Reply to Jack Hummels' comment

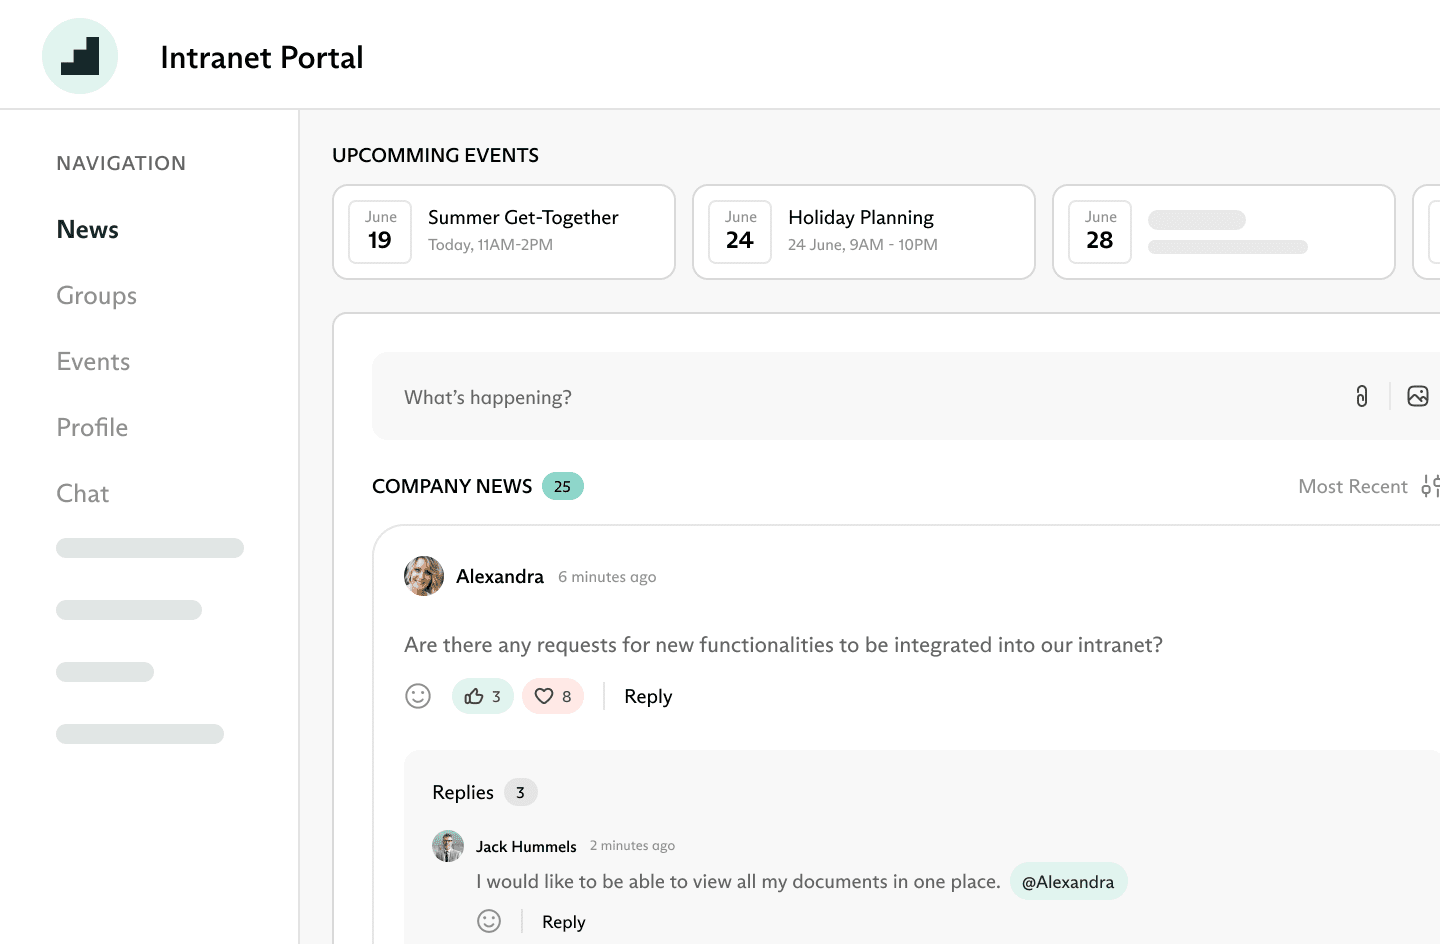[x=563, y=922]
